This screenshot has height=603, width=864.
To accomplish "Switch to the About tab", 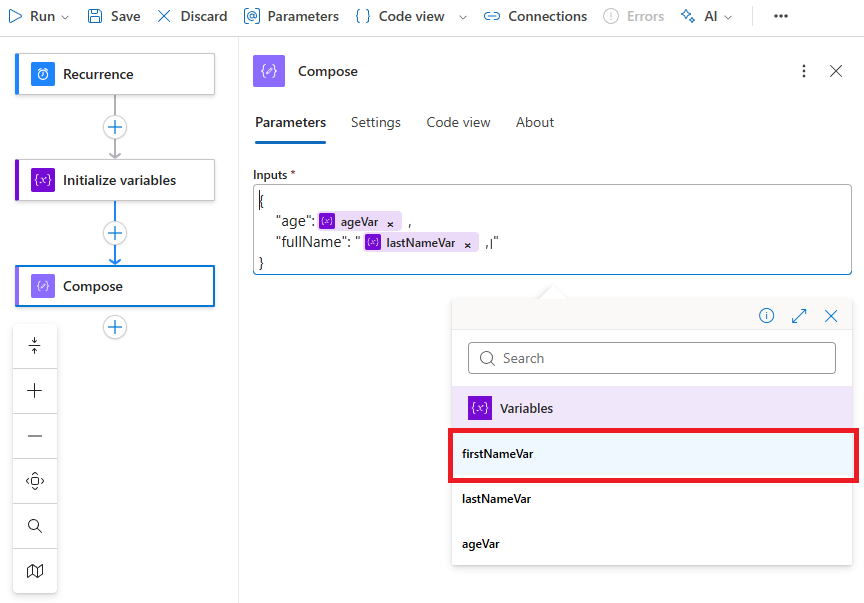I will coord(535,122).
